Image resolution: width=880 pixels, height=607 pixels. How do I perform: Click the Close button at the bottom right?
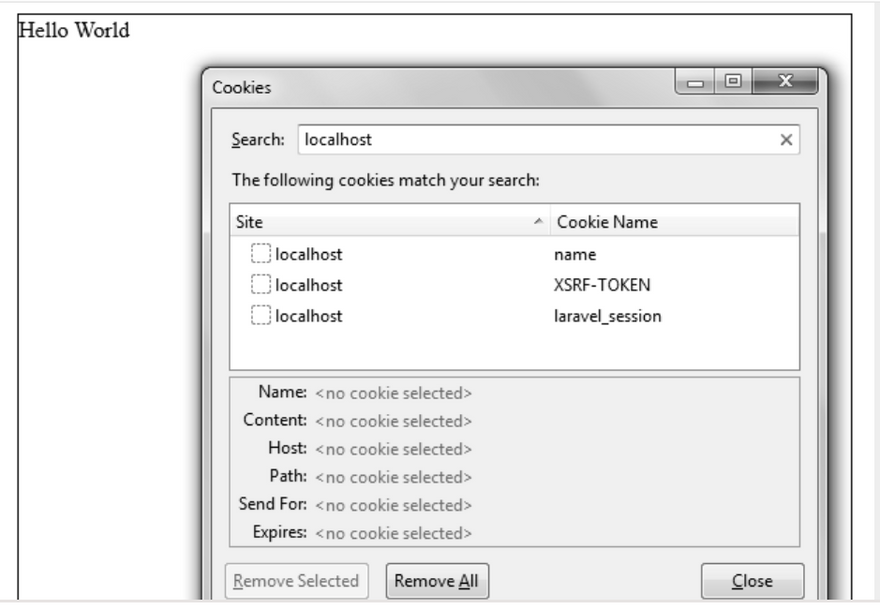coord(752,580)
